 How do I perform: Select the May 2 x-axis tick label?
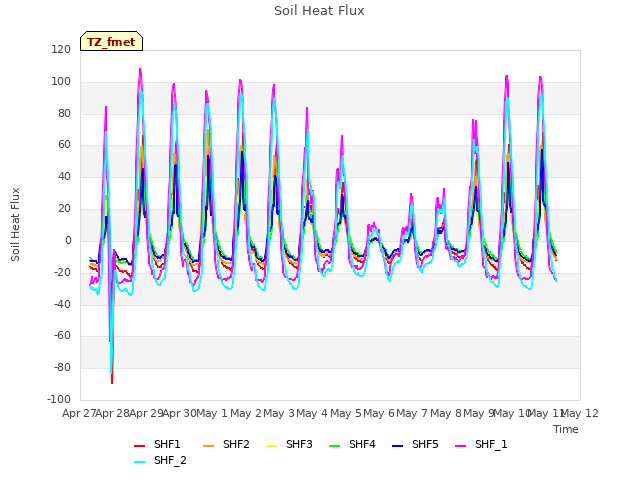pyautogui.click(x=245, y=413)
